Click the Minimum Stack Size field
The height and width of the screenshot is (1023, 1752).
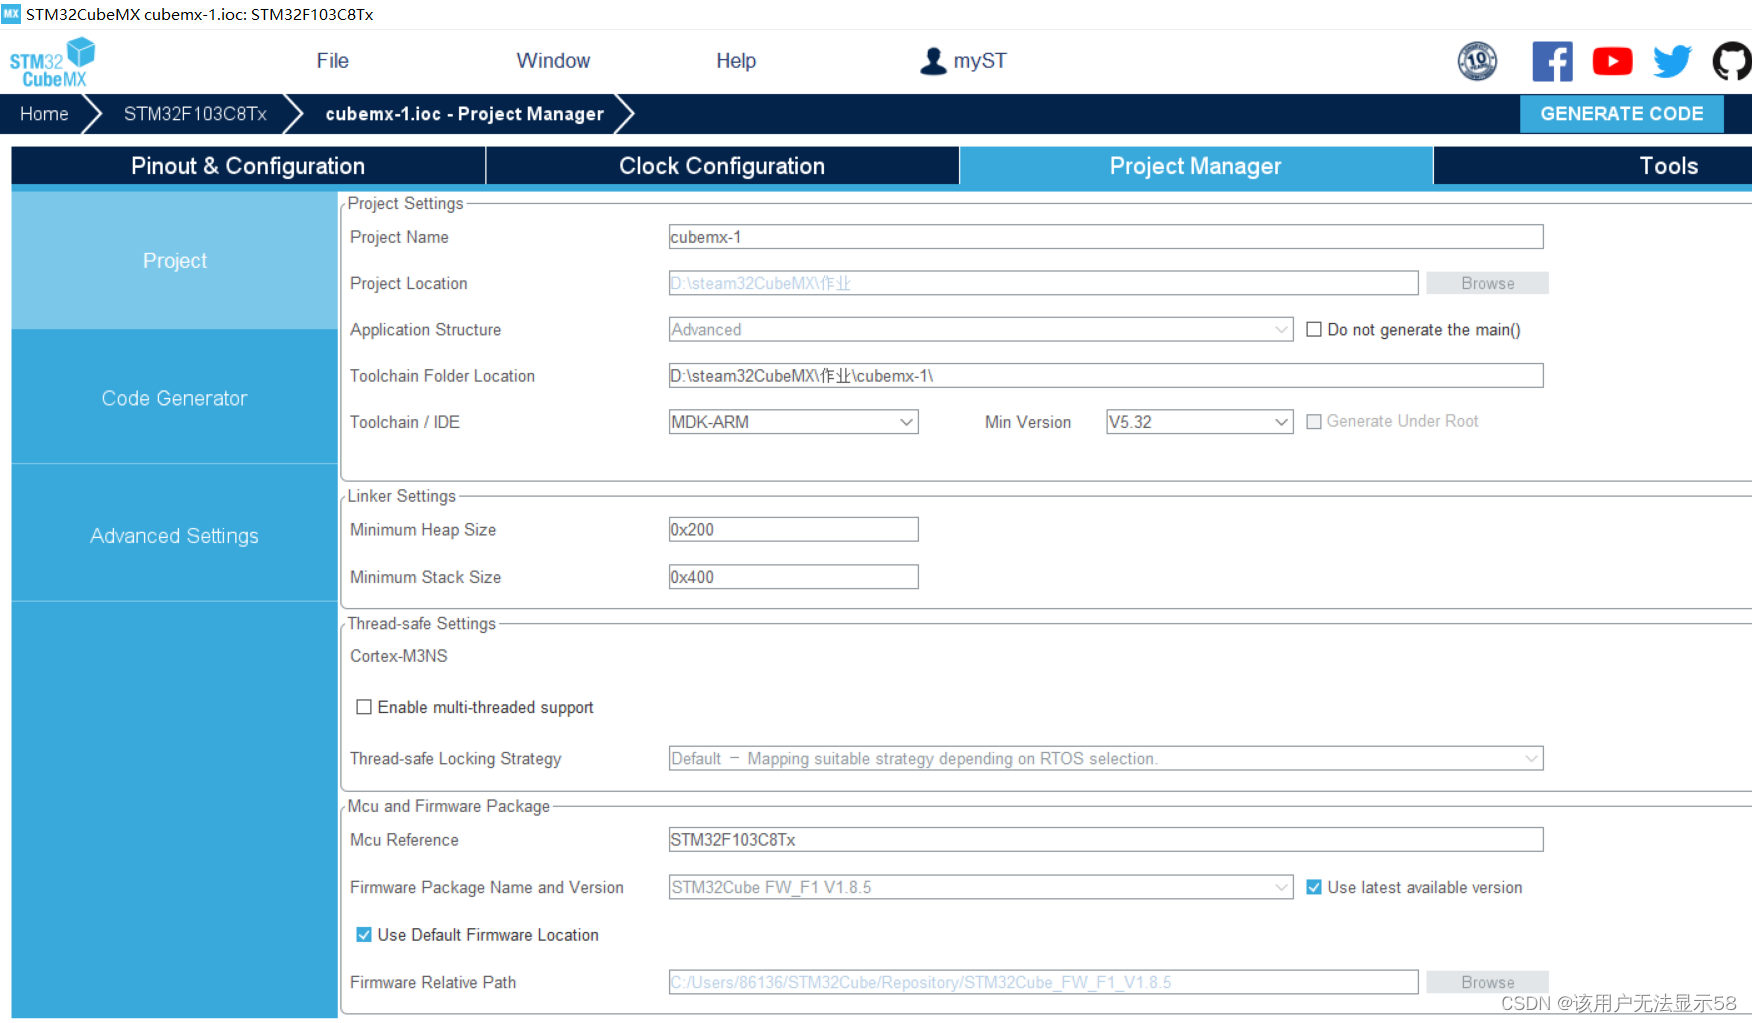click(x=793, y=577)
